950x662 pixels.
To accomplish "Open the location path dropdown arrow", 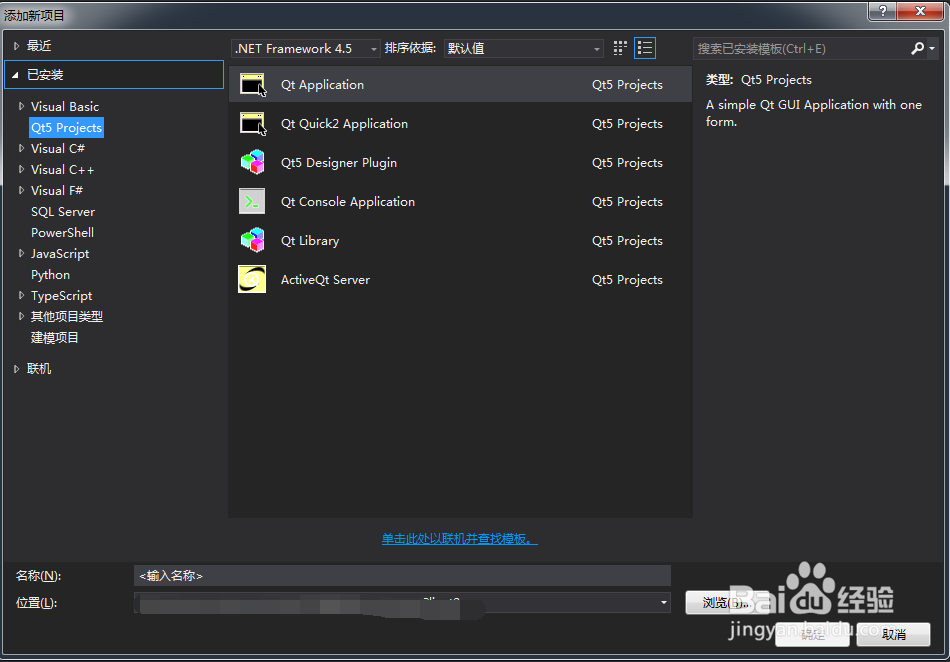I will [663, 603].
